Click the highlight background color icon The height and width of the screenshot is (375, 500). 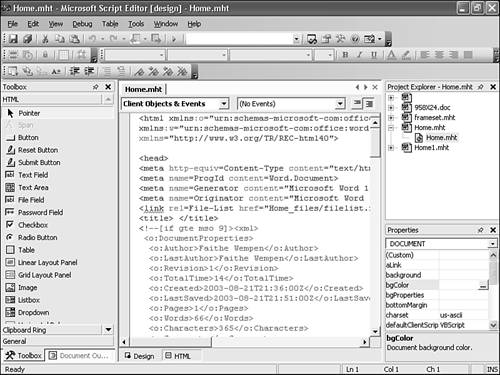pyautogui.click(x=406, y=55)
